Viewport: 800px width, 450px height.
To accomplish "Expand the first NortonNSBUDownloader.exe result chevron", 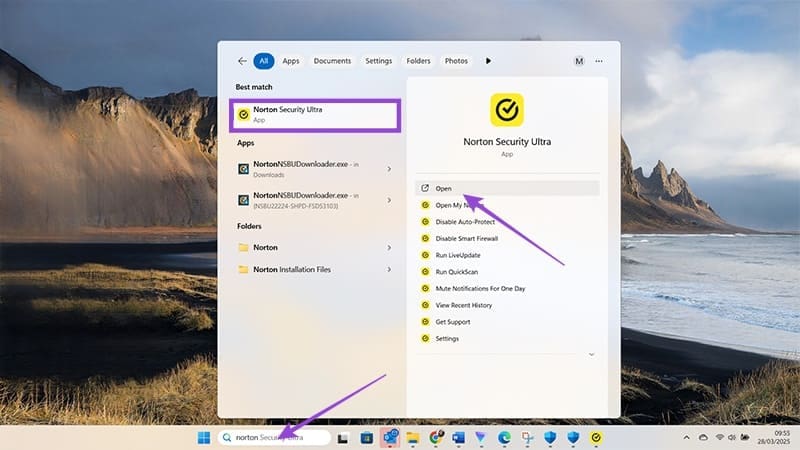I will coord(389,169).
